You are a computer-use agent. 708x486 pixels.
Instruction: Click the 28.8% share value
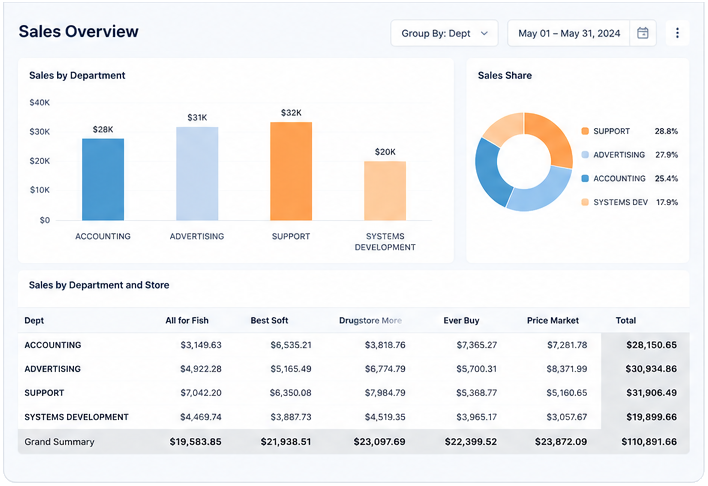pyautogui.click(x=666, y=131)
